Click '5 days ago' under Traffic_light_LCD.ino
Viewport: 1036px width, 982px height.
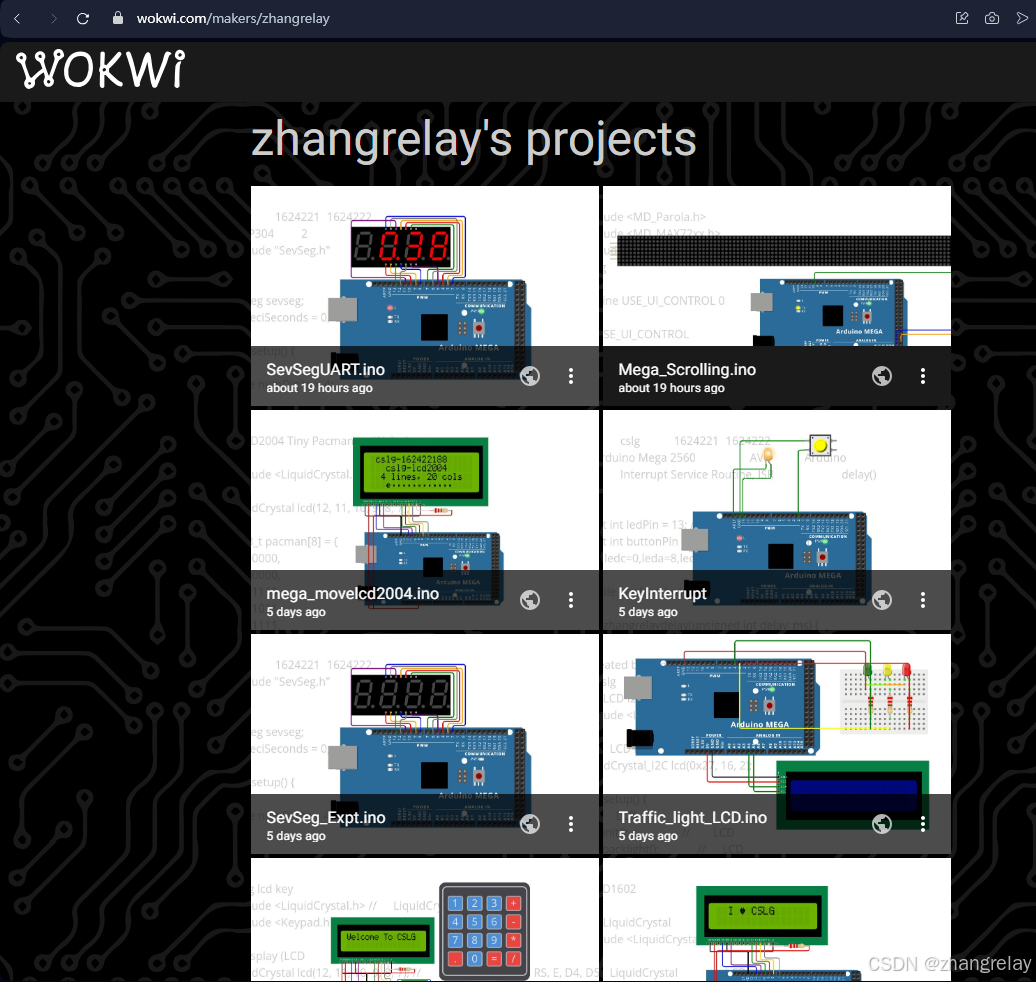648,836
